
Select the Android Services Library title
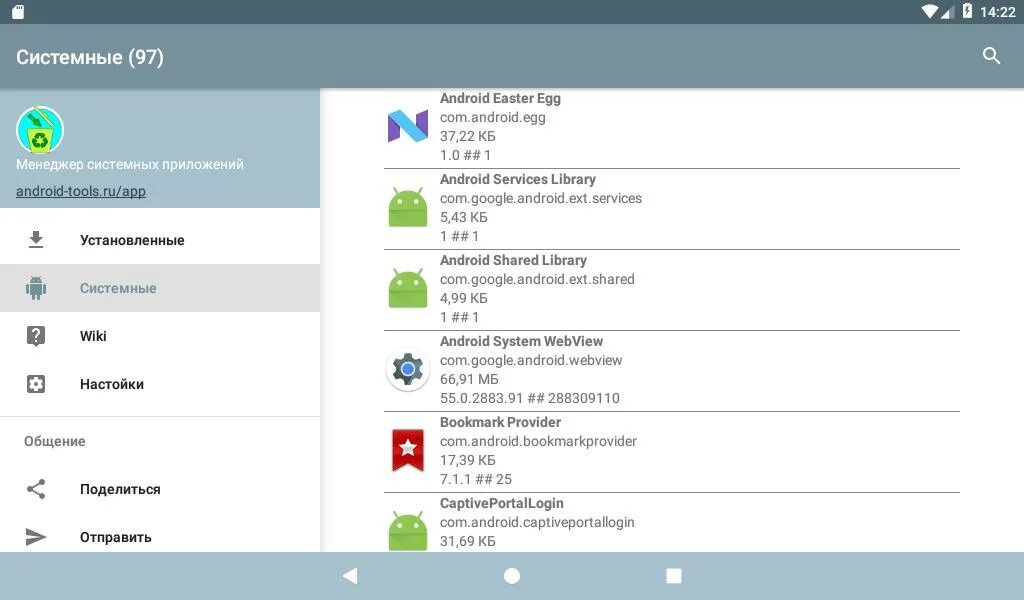coord(518,179)
